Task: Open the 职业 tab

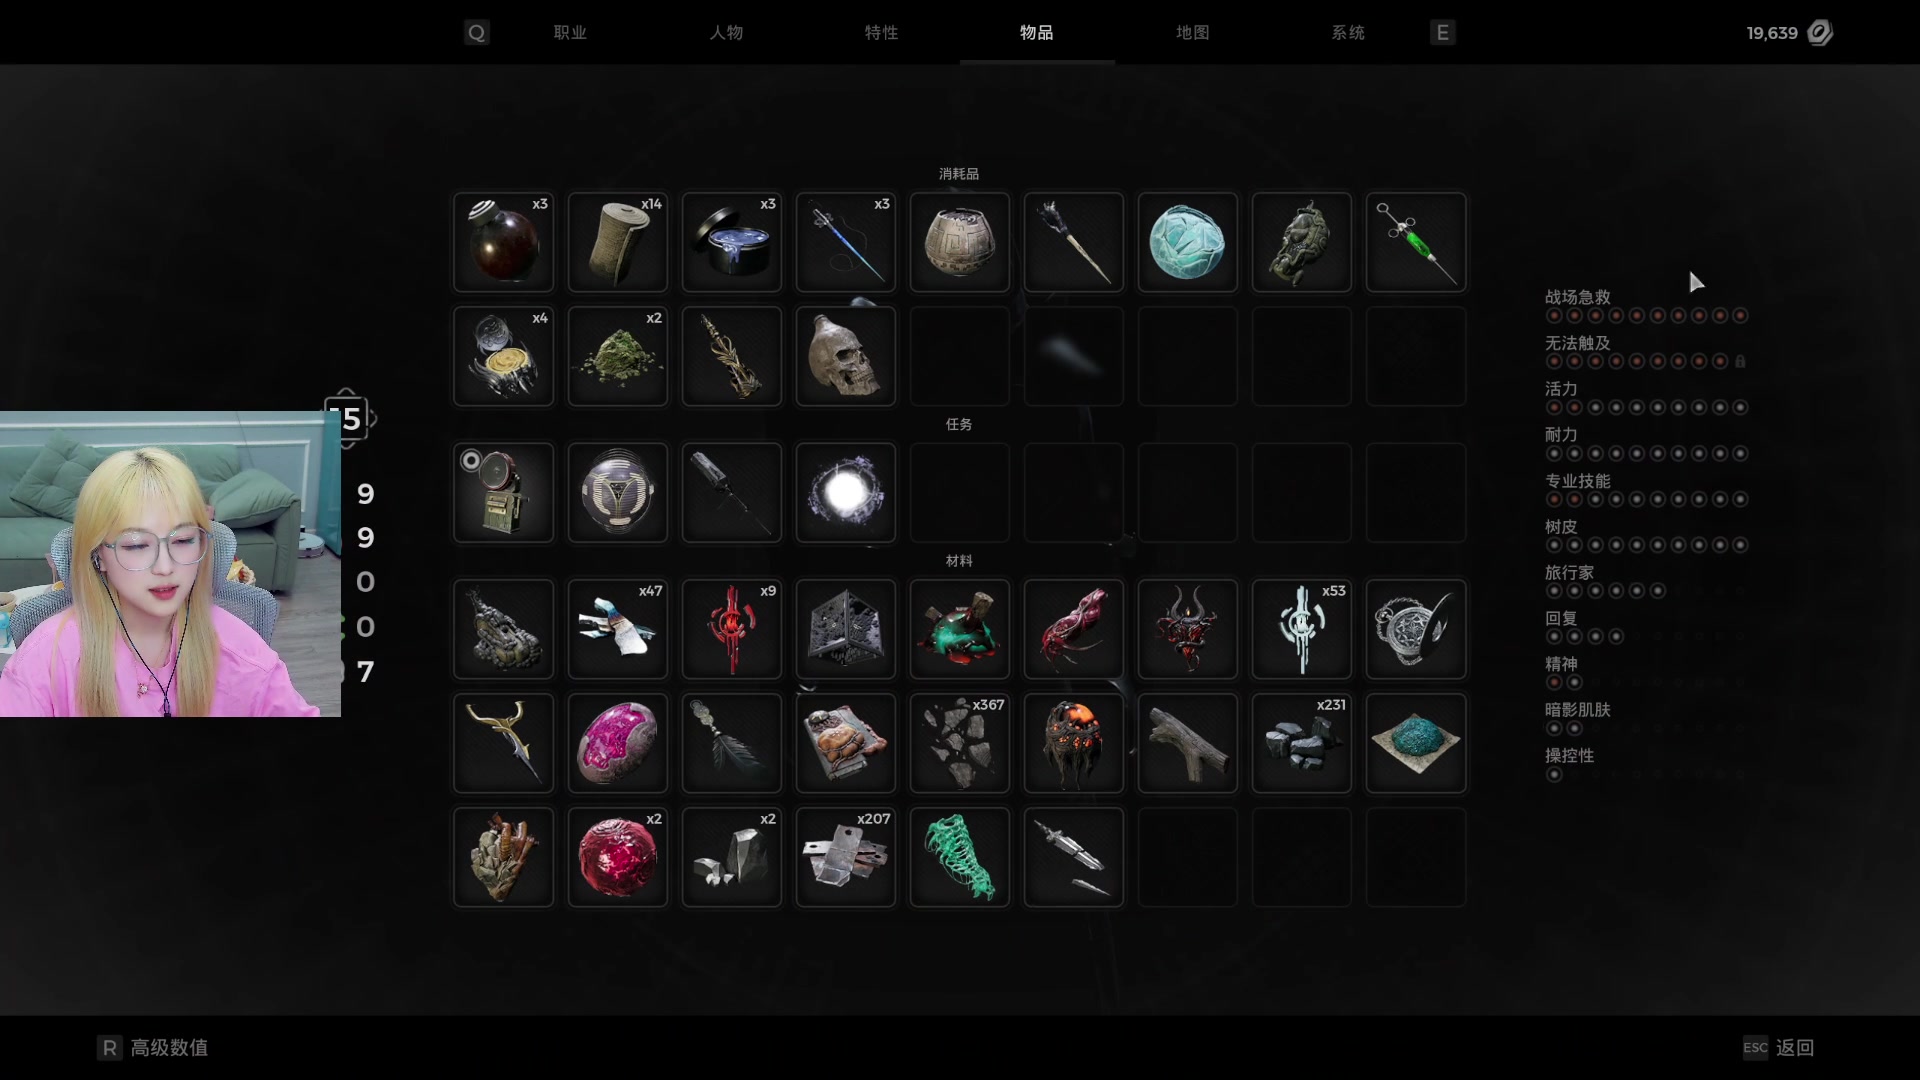Action: (570, 33)
